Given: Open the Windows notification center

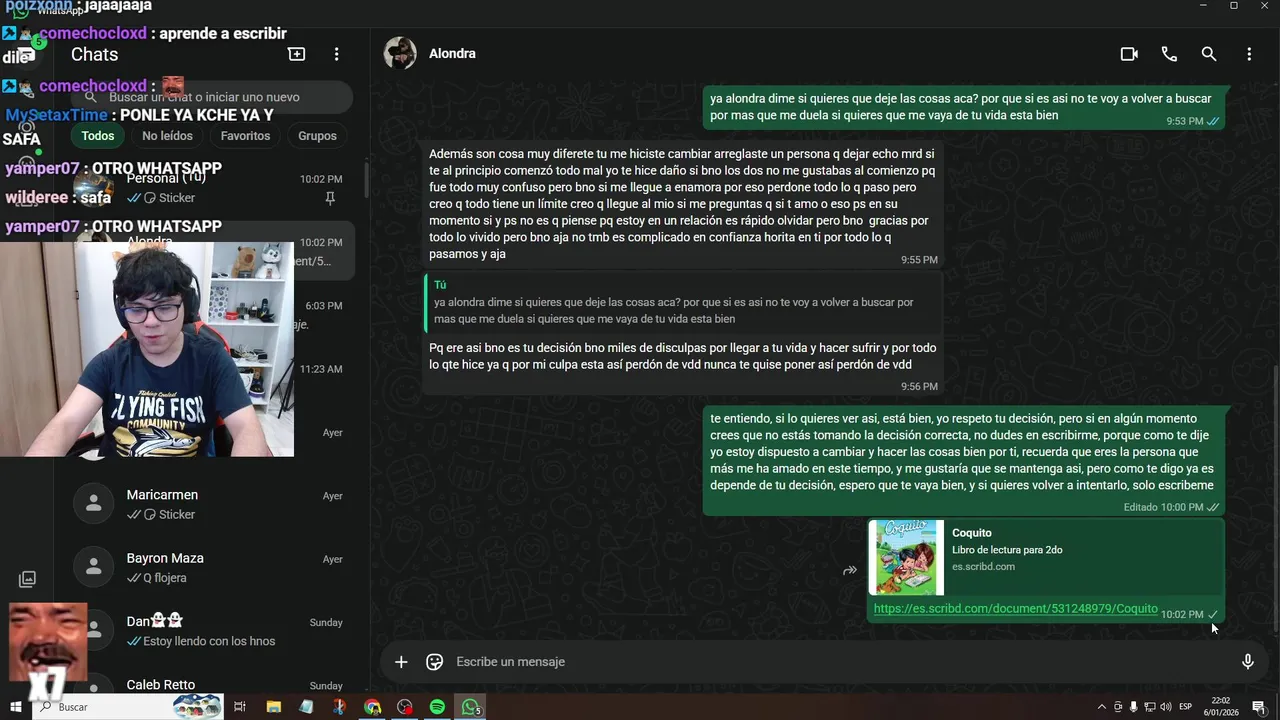Looking at the screenshot, I should (1259, 707).
